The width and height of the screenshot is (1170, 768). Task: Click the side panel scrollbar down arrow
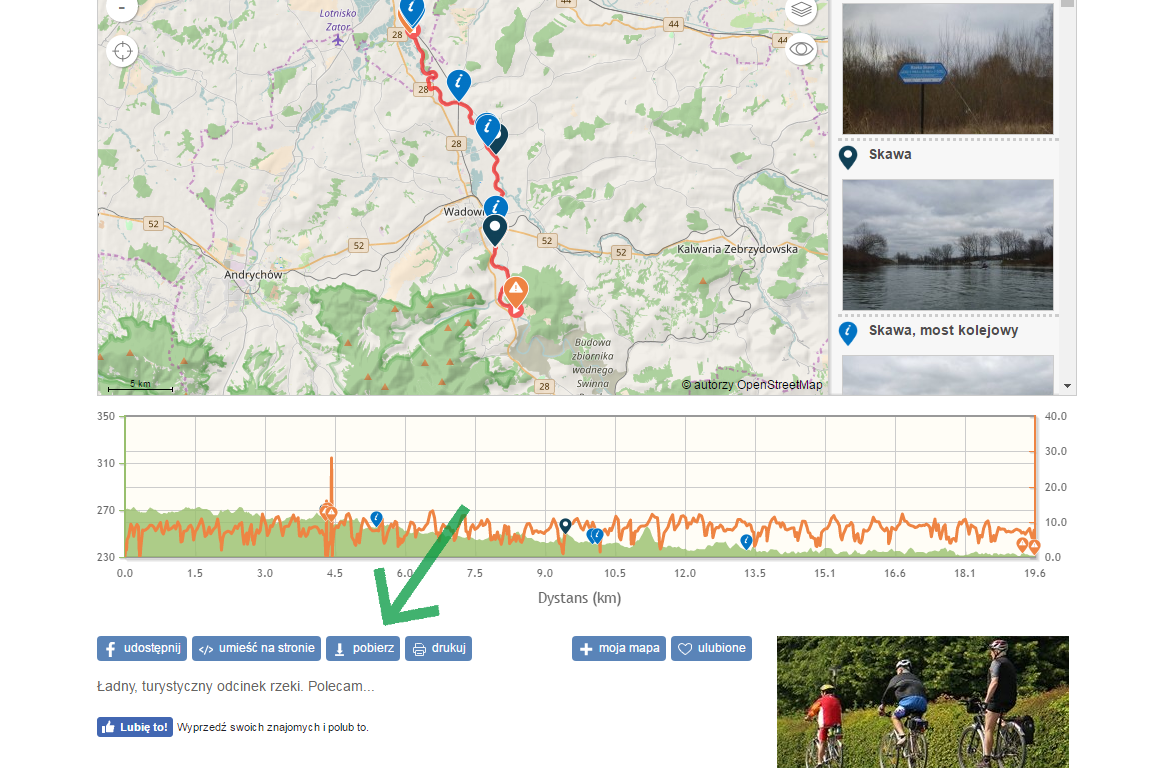tap(1068, 386)
